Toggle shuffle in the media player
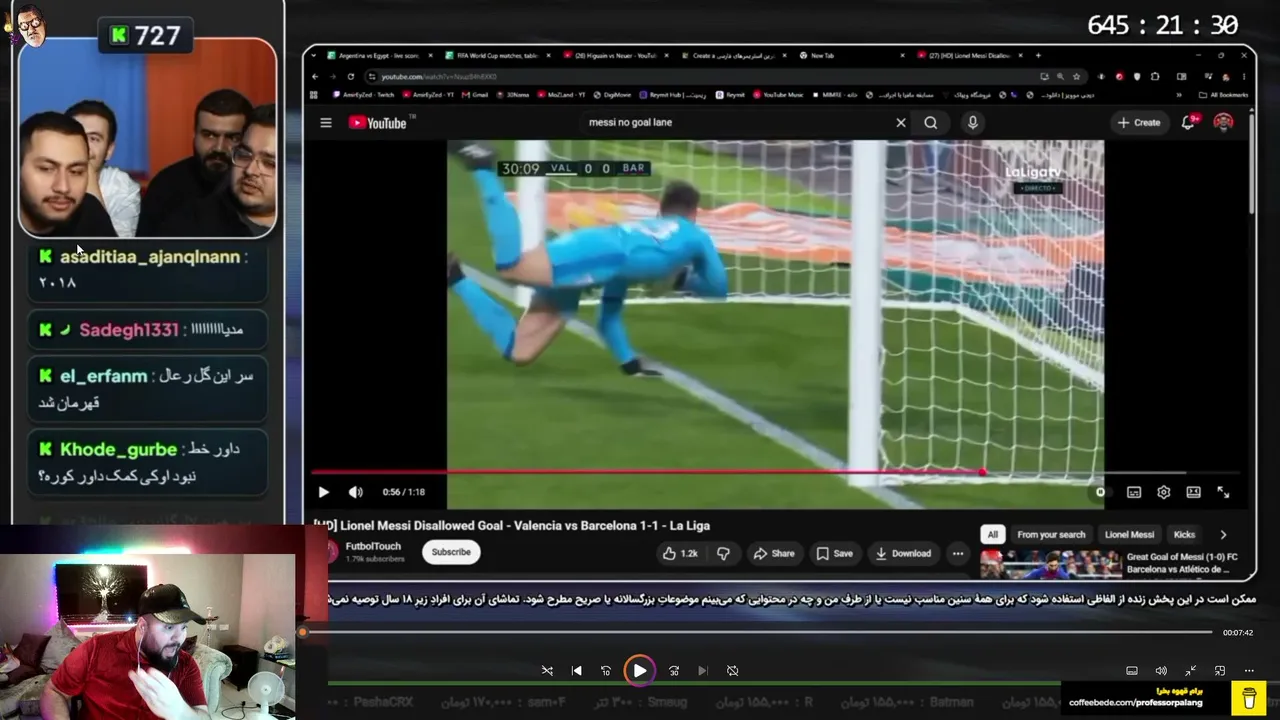The width and height of the screenshot is (1280, 720). coord(547,671)
